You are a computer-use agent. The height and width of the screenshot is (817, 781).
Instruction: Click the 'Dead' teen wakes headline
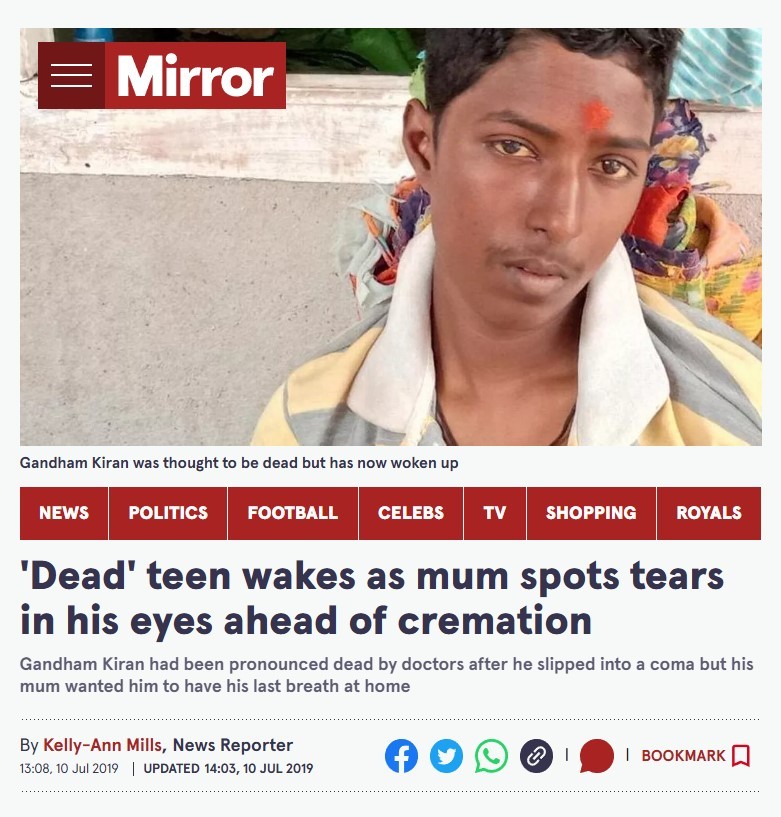click(x=371, y=598)
